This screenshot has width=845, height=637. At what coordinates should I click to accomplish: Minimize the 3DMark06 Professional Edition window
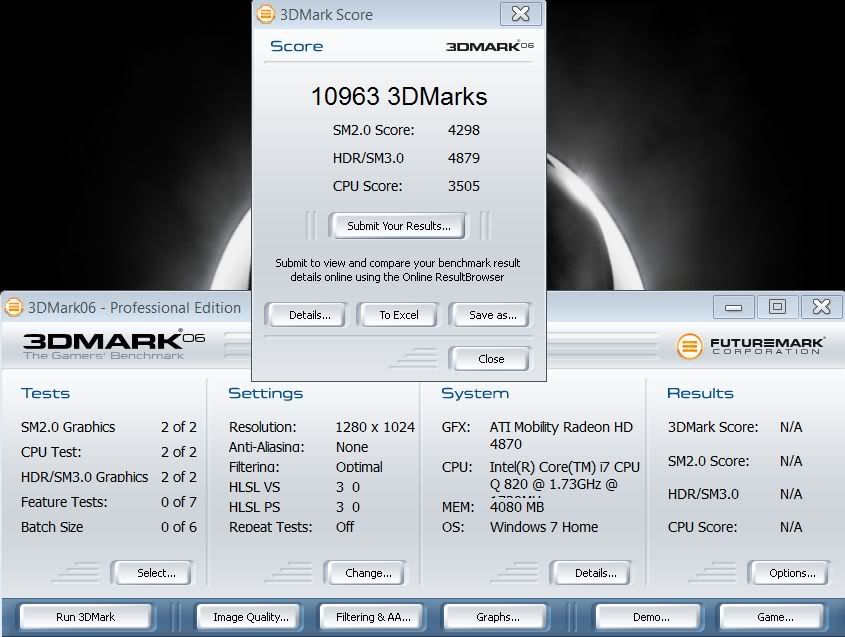[733, 307]
